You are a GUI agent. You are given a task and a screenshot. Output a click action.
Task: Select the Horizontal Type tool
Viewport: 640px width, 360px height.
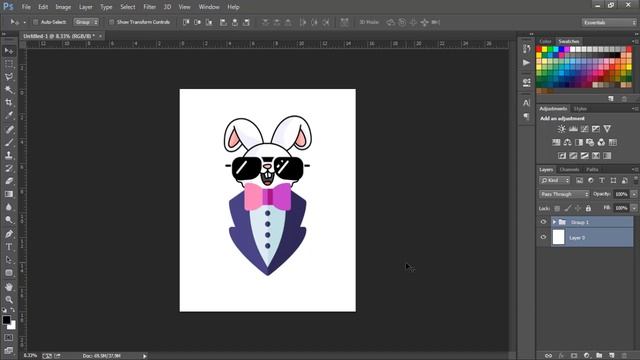click(x=9, y=247)
